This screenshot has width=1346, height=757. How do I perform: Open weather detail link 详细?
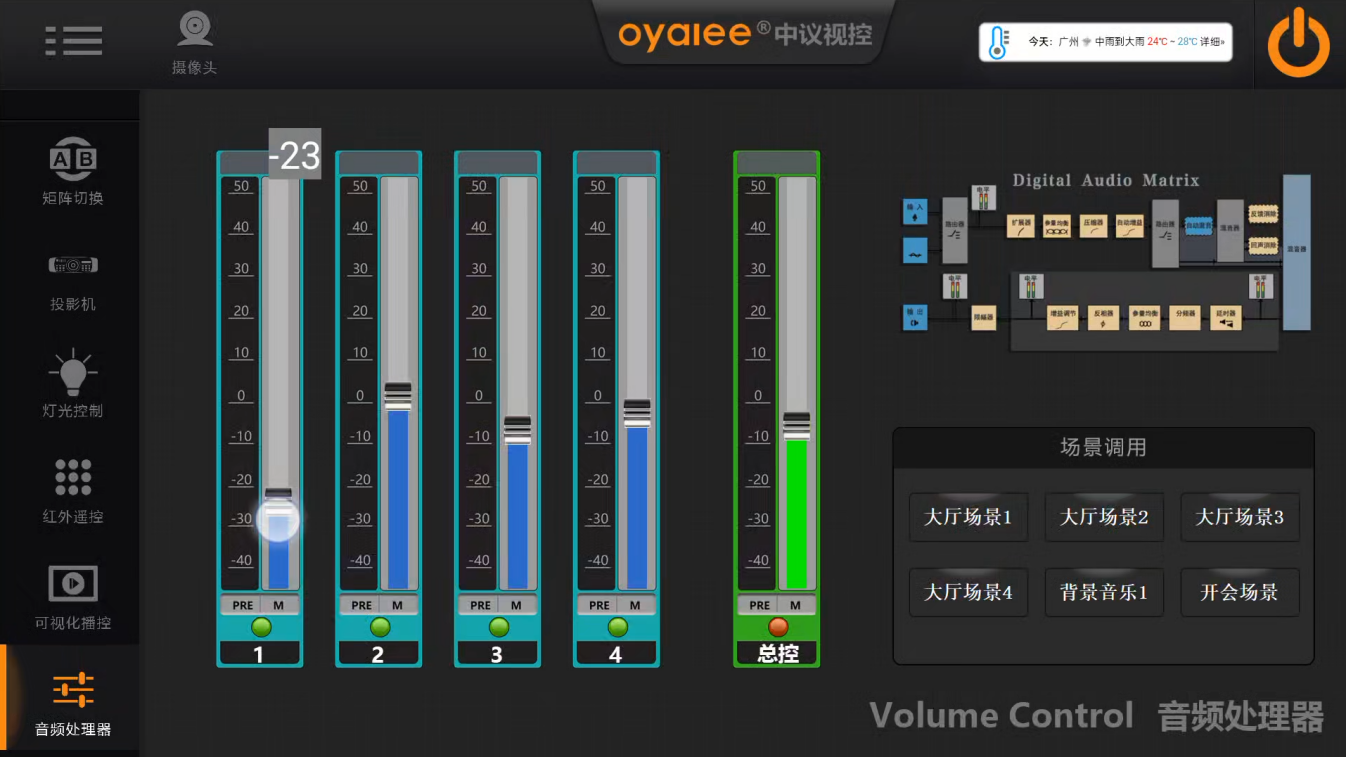click(1212, 42)
